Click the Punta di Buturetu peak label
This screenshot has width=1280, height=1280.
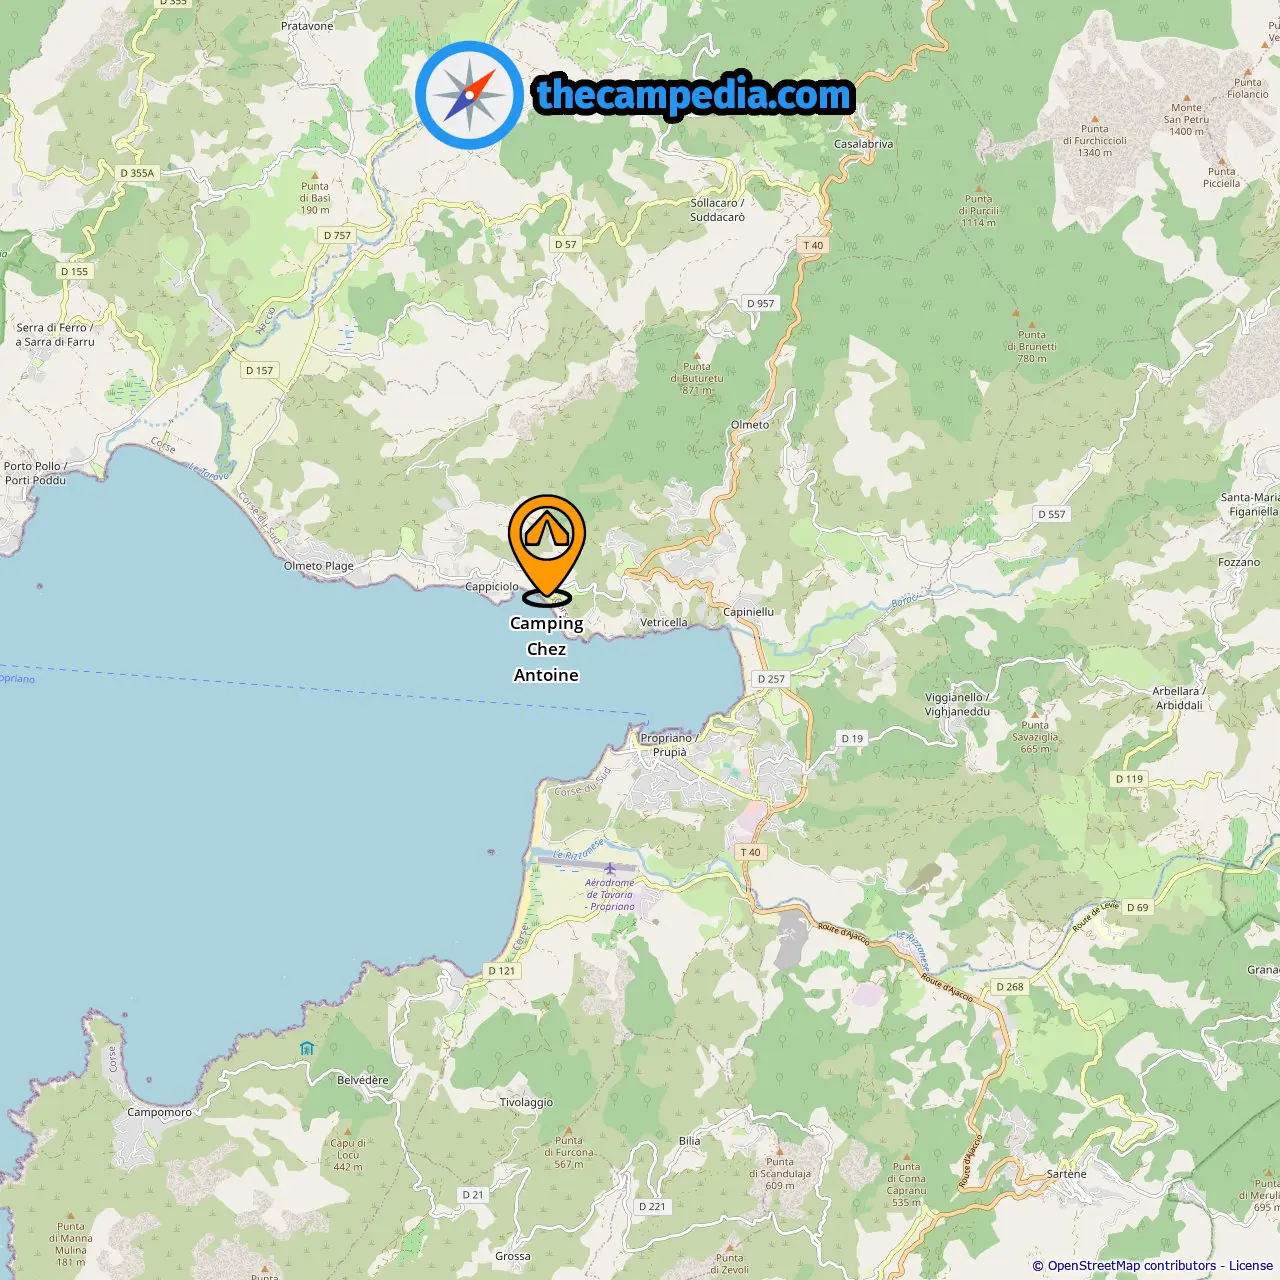[697, 378]
